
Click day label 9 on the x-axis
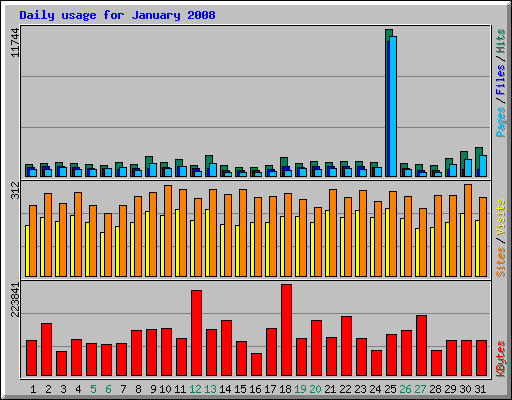[x=153, y=389]
